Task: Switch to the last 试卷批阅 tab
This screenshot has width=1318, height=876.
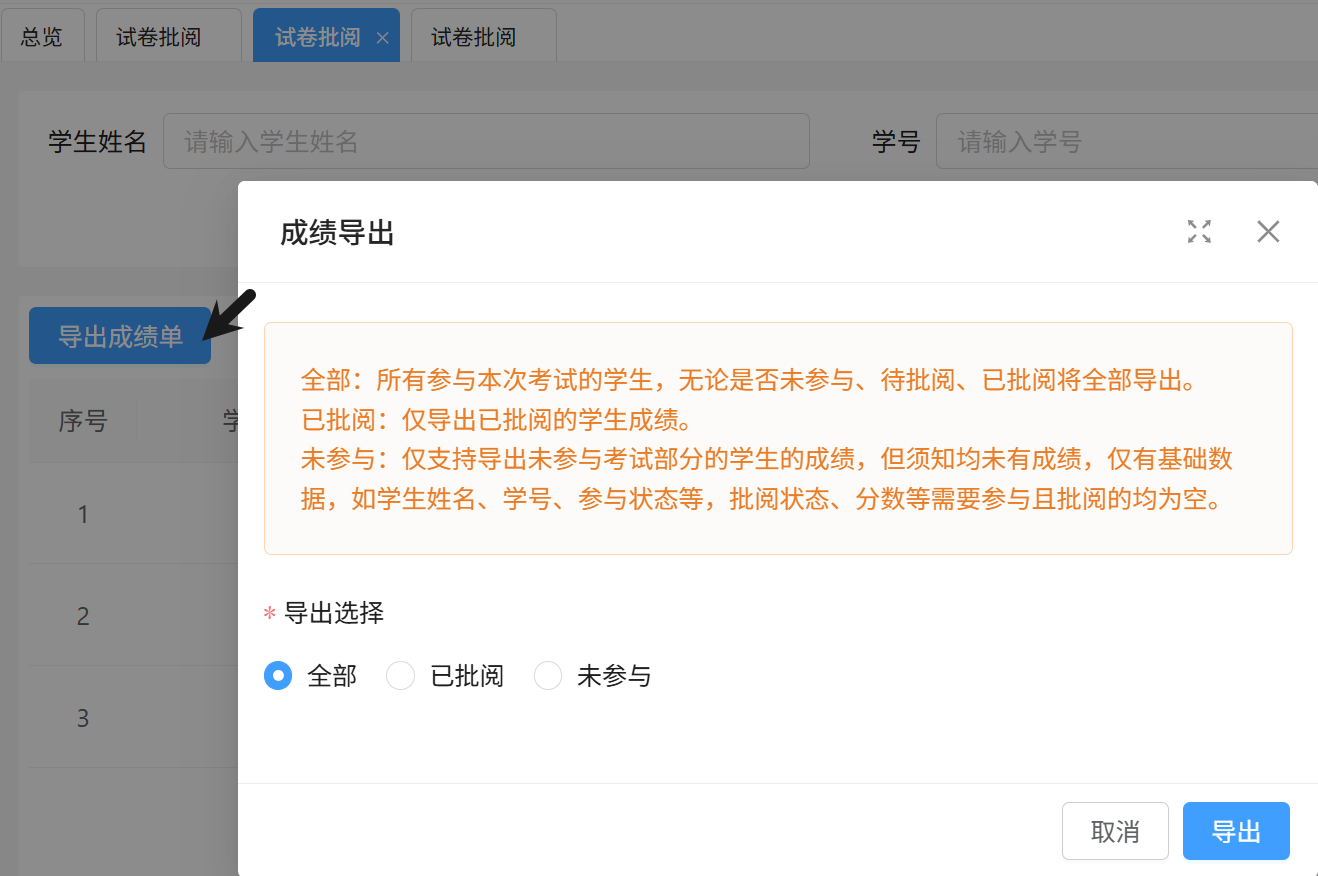Action: point(474,37)
